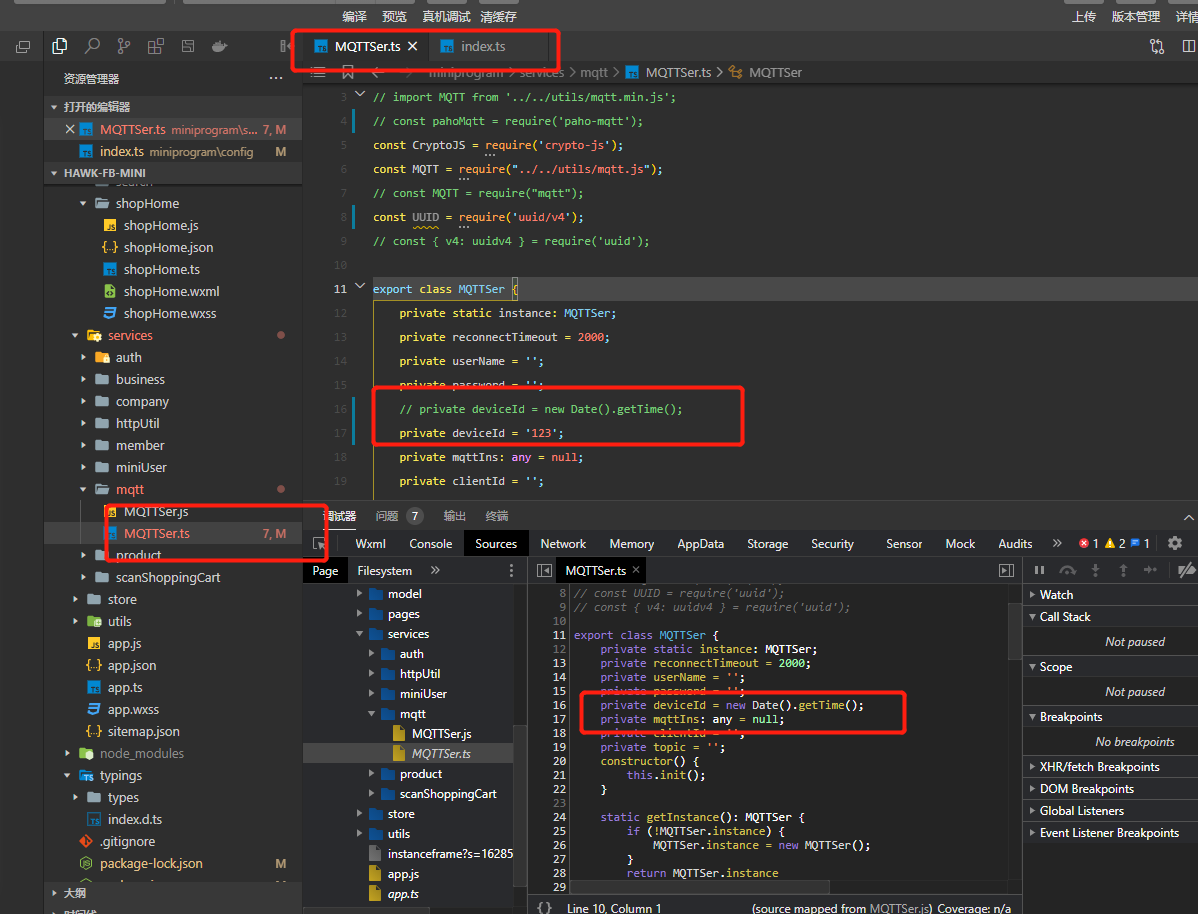Click the compare changes icon in editor top-right
1198x914 pixels.
(1157, 47)
